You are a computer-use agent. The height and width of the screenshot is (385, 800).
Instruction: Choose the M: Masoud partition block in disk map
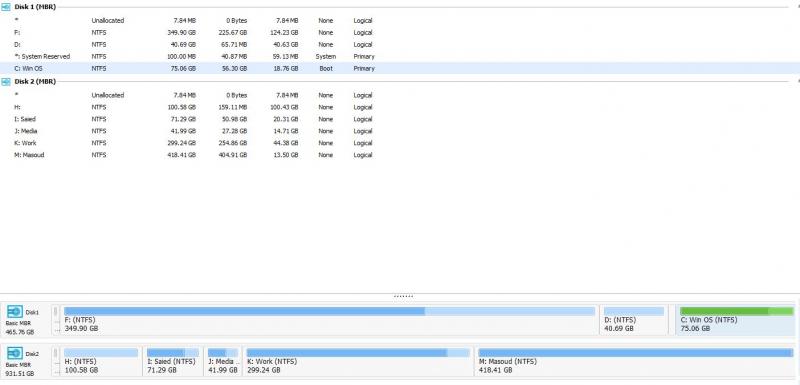click(x=636, y=361)
